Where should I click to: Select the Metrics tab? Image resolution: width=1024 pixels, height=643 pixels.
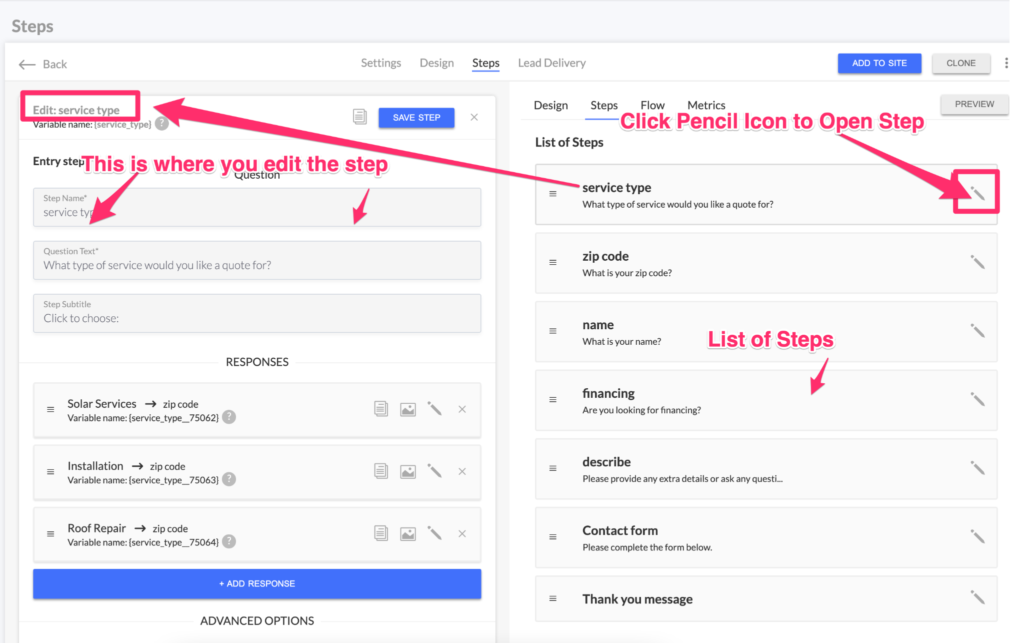(x=706, y=104)
